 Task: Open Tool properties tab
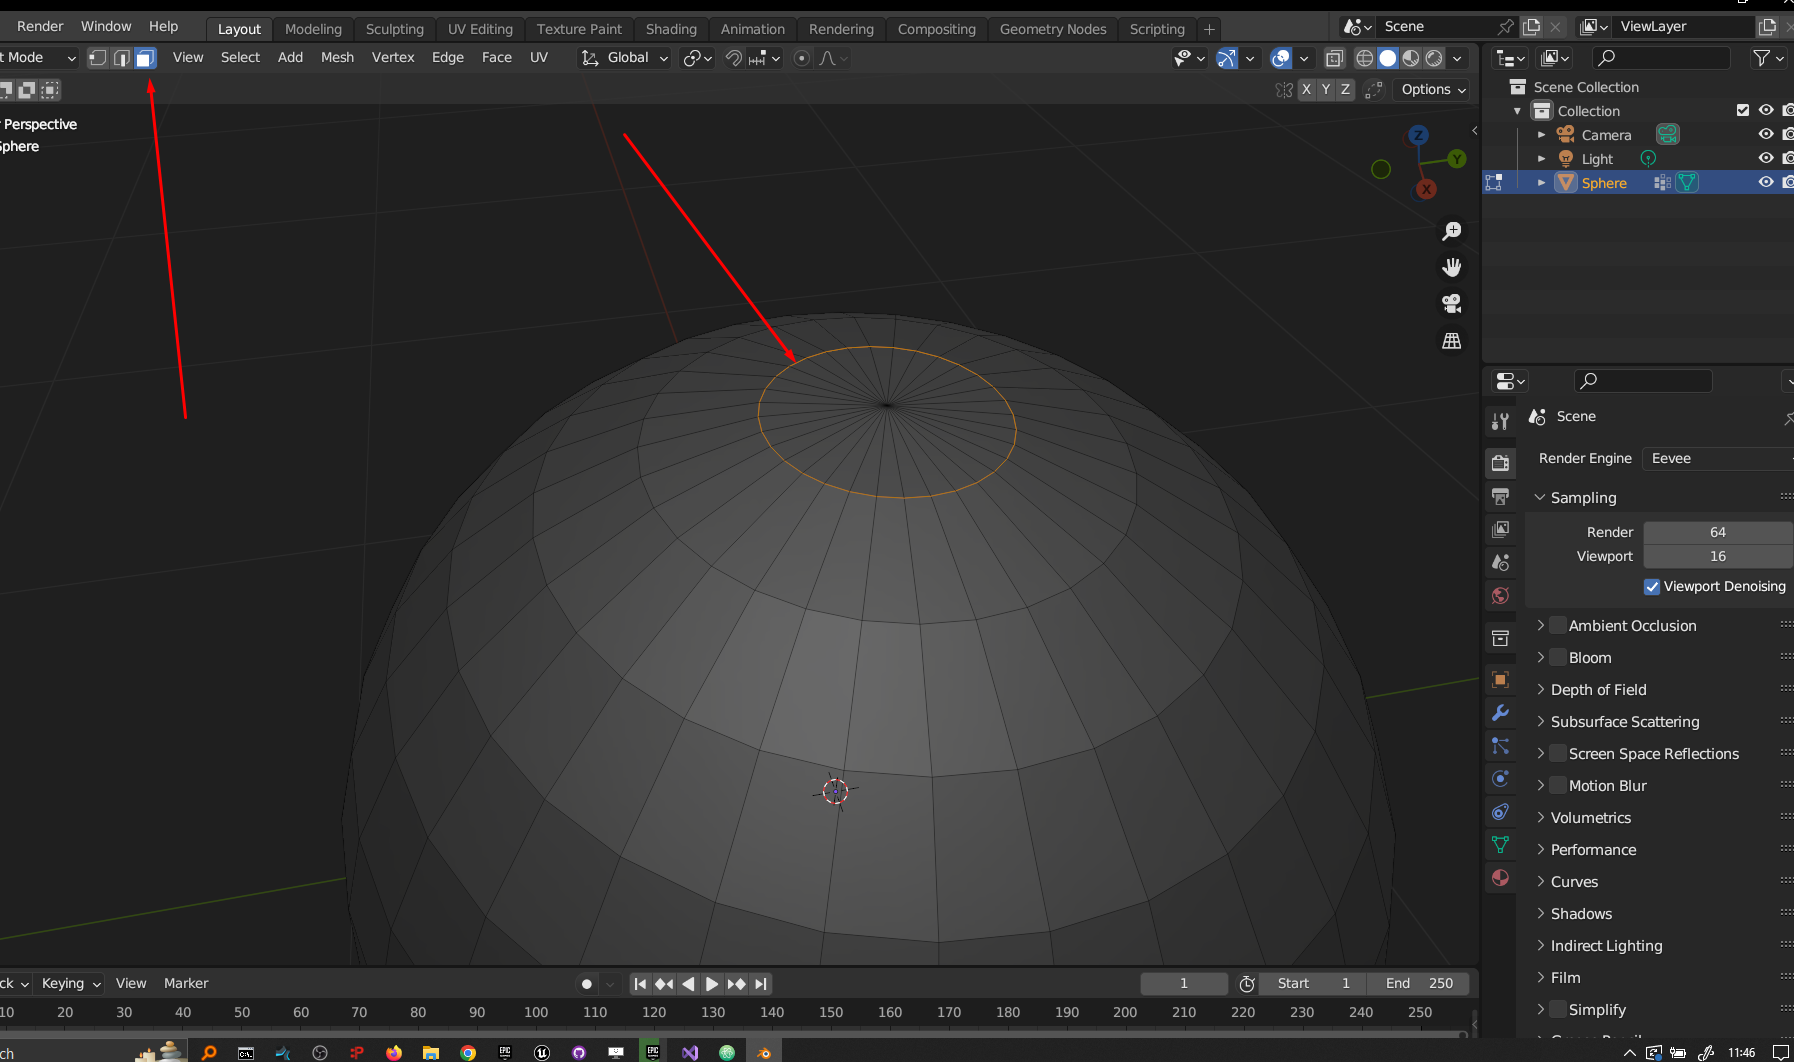click(1500, 422)
